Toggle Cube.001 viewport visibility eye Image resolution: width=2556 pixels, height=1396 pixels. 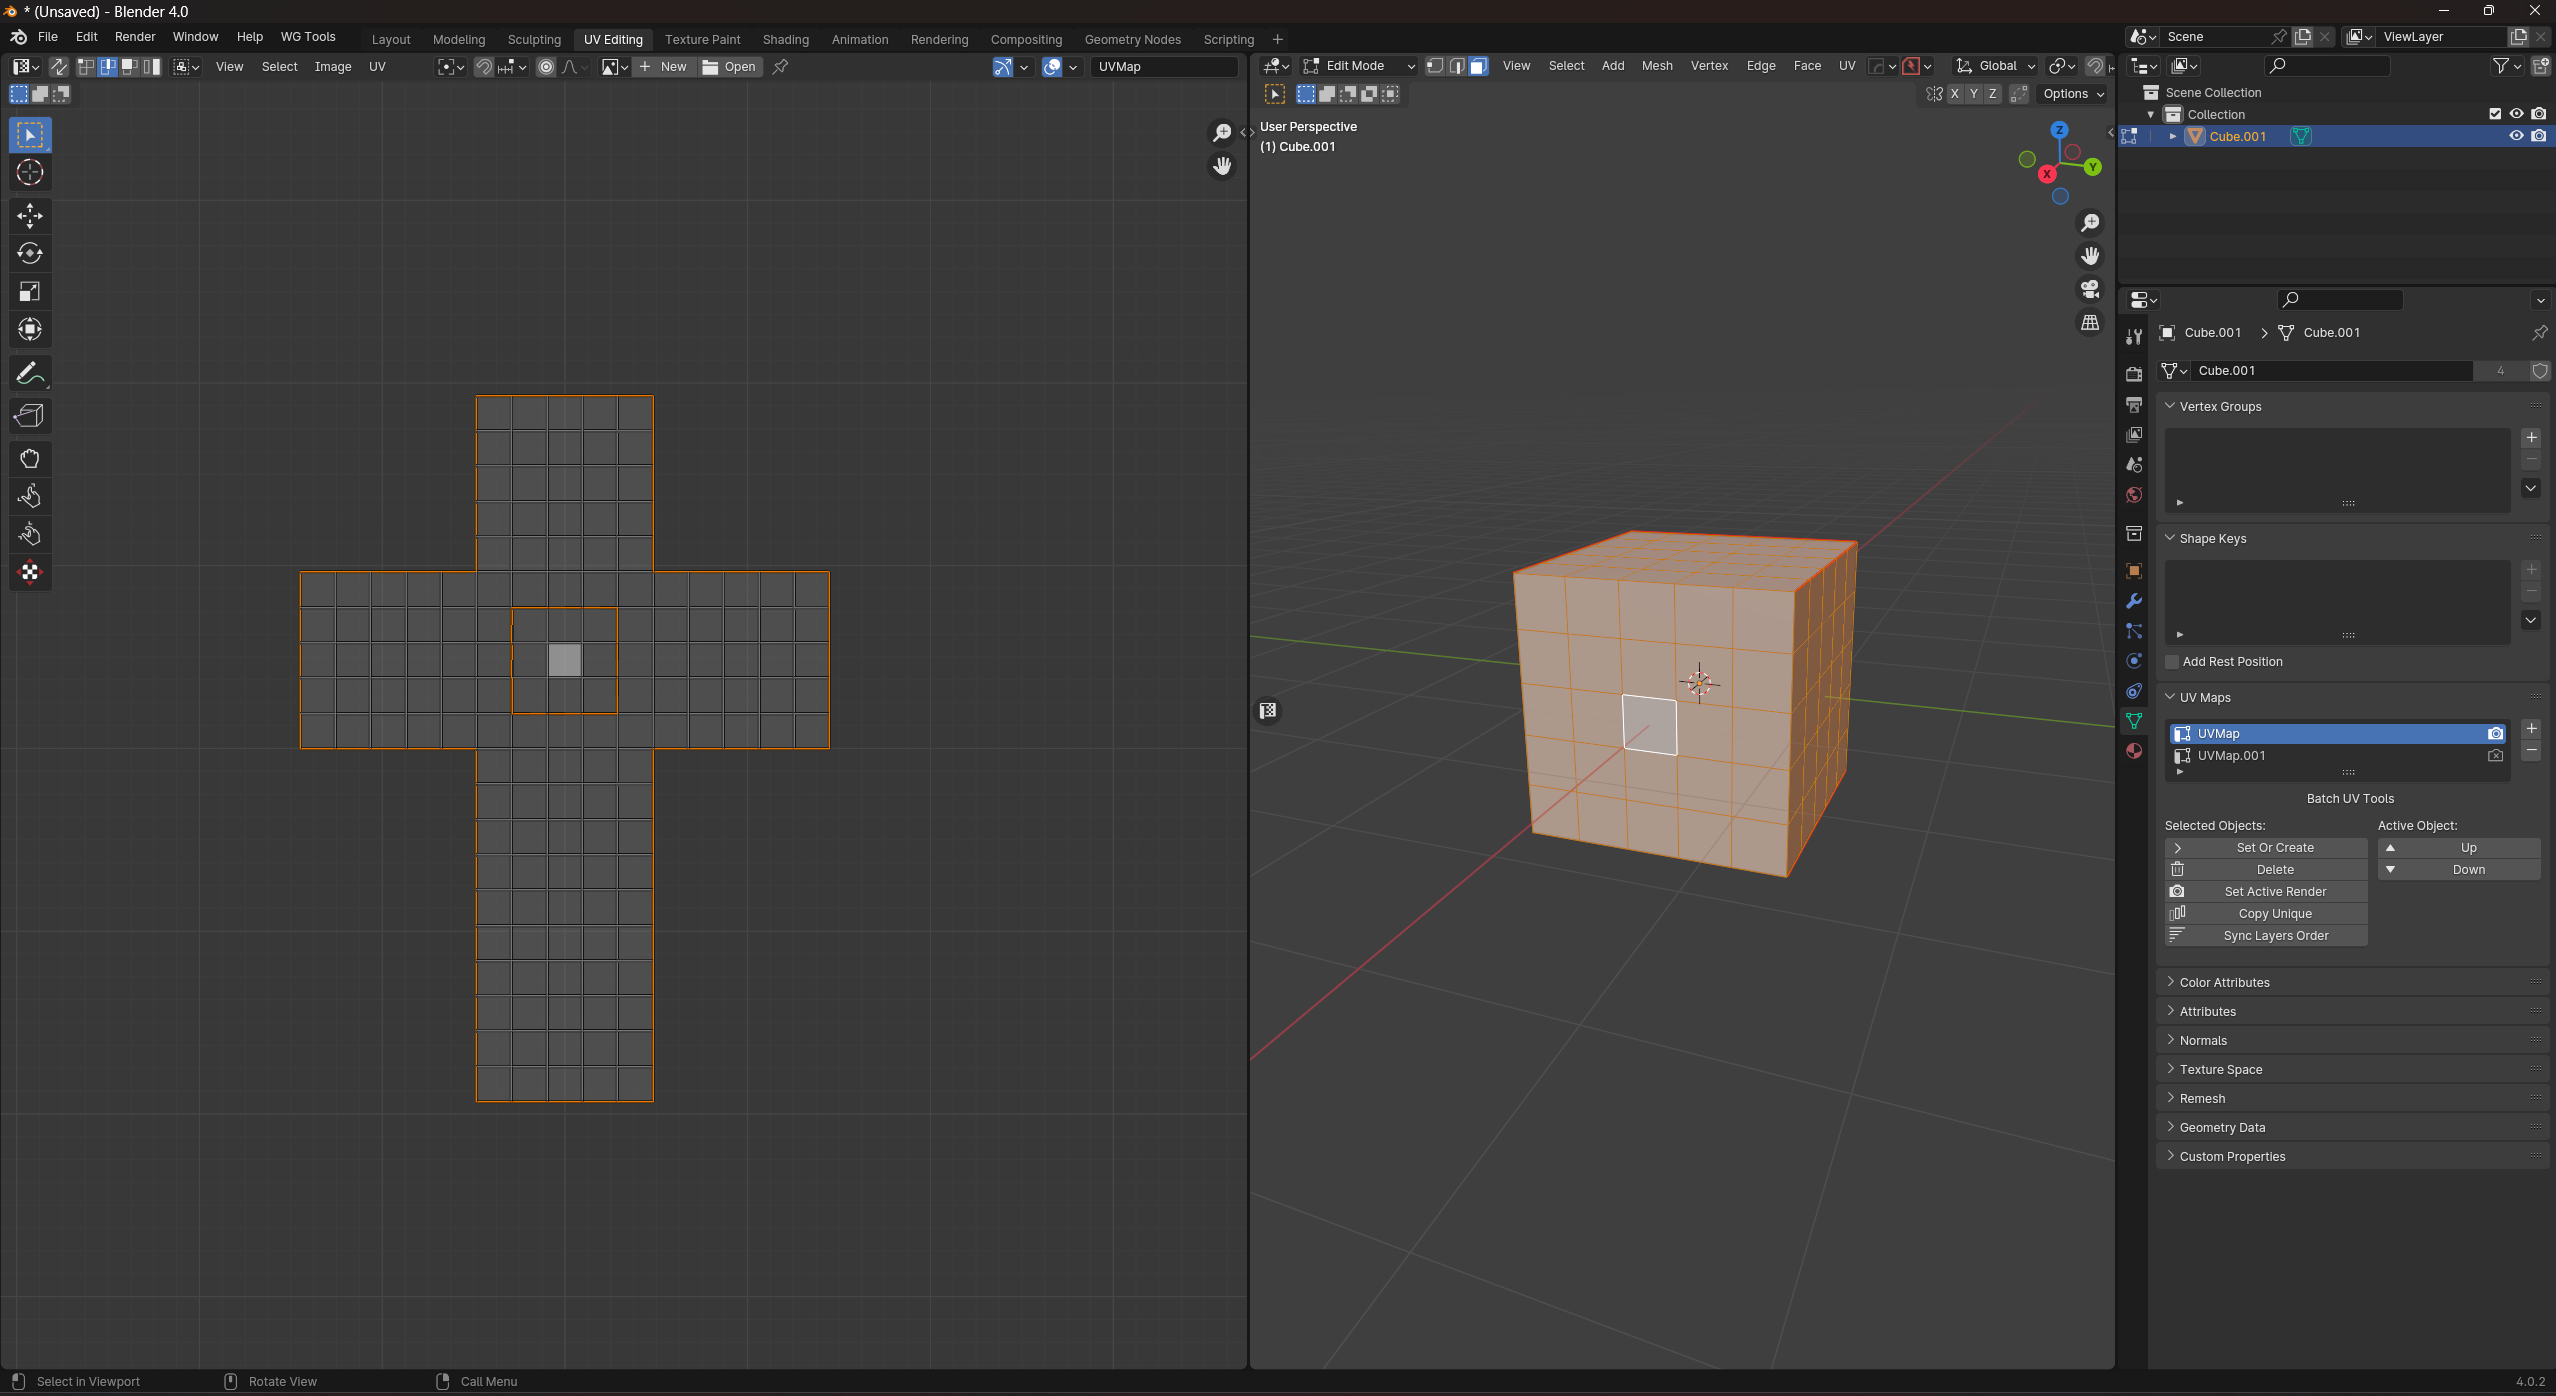coord(2516,136)
